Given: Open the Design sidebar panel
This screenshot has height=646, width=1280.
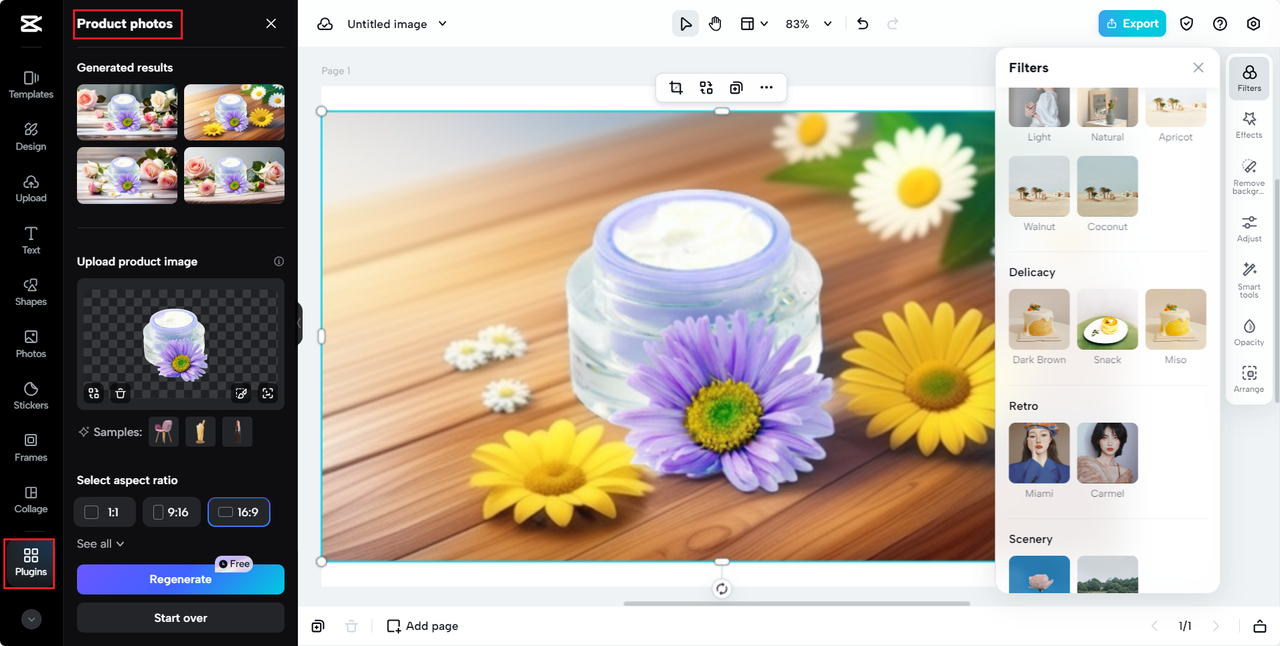Looking at the screenshot, I should [31, 136].
